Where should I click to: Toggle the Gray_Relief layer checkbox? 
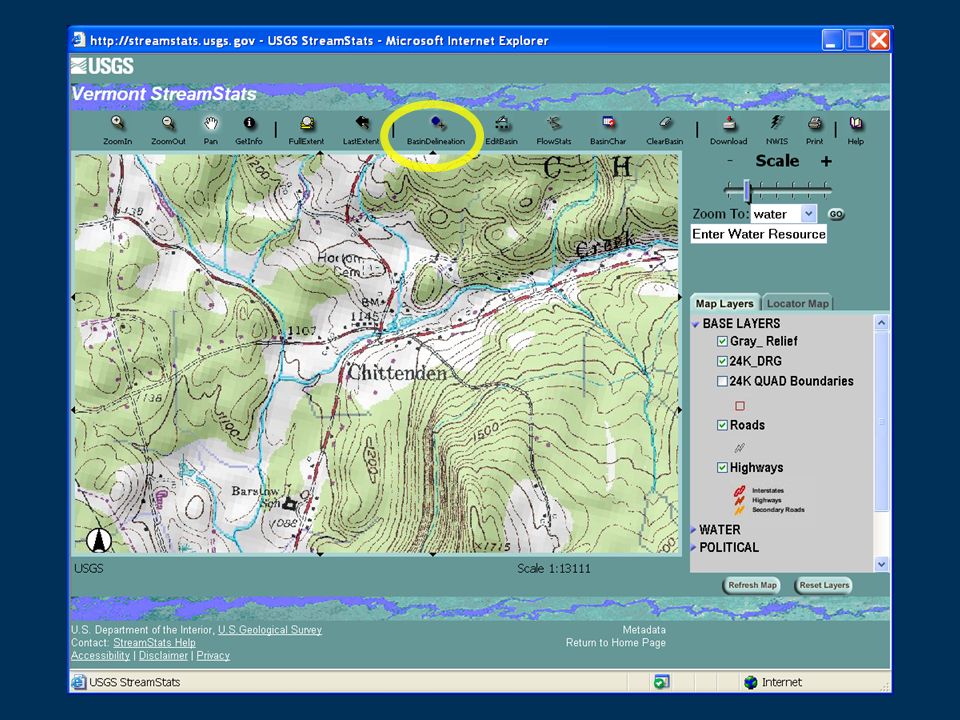click(x=722, y=341)
